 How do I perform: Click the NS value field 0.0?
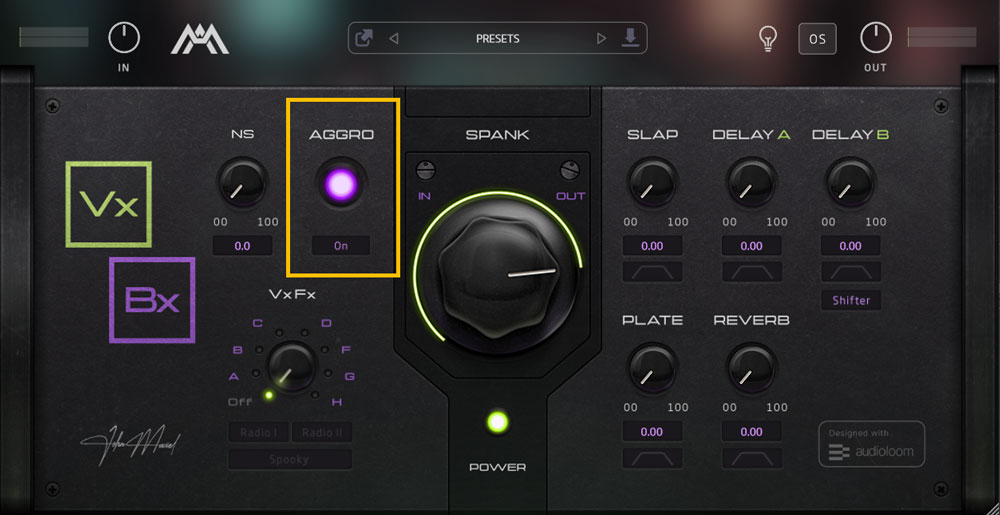tap(242, 245)
